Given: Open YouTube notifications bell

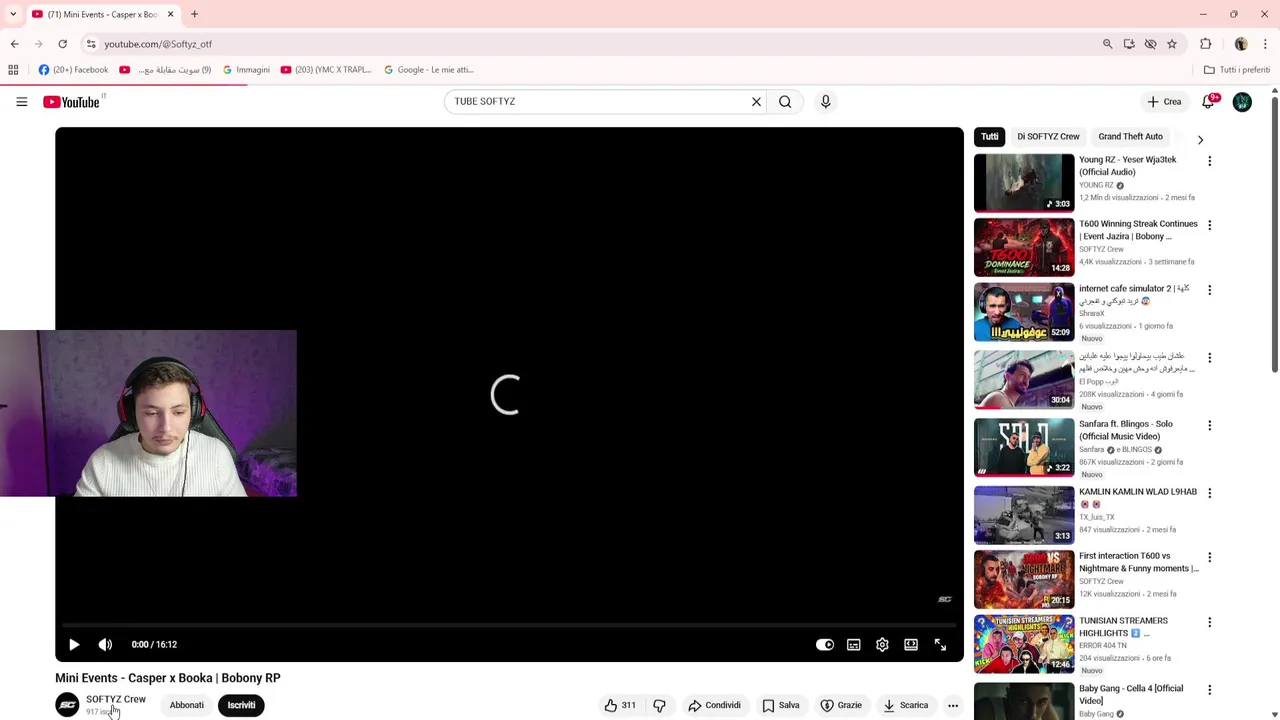Looking at the screenshot, I should click(x=1209, y=101).
